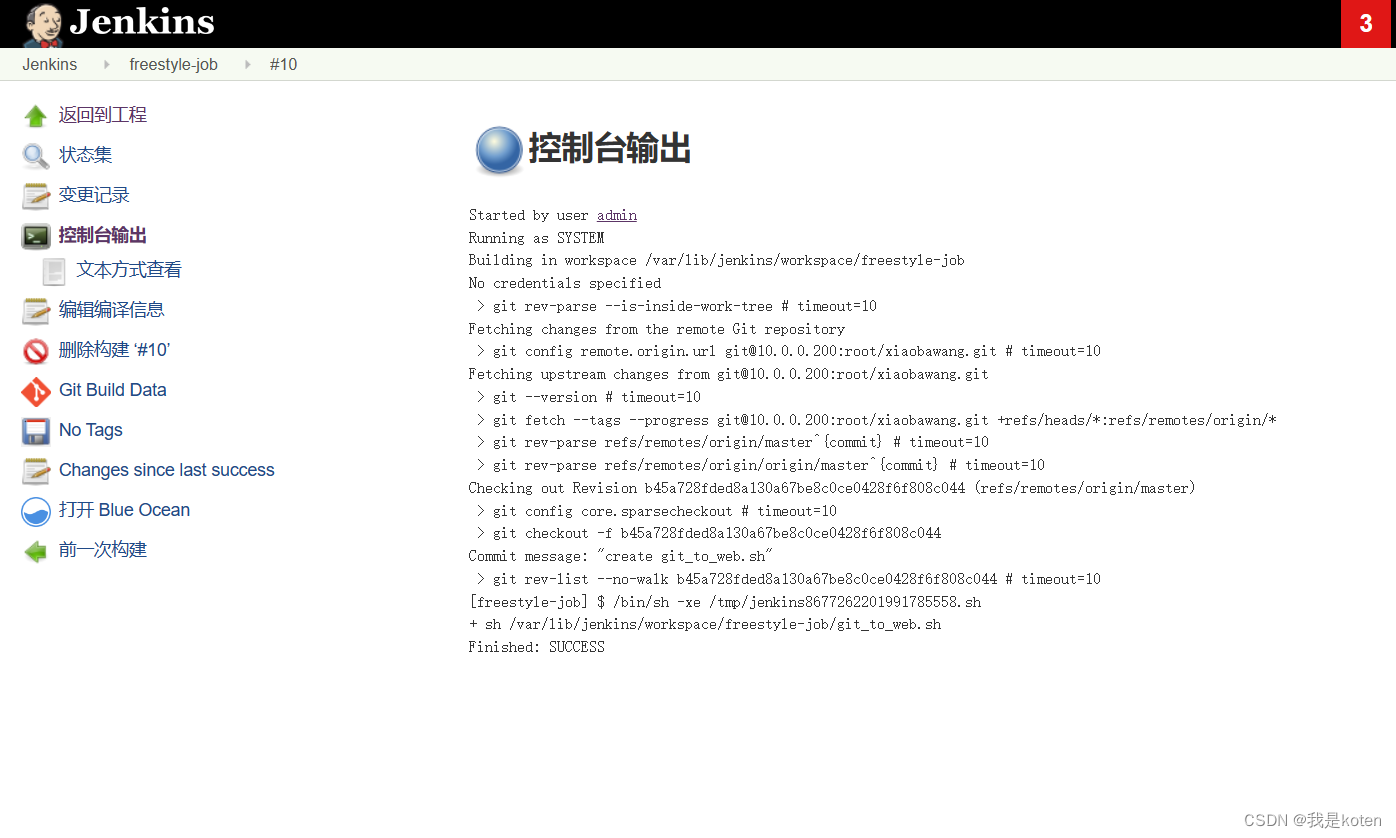The width and height of the screenshot is (1396, 838).
Task: Launch 打开 Blue Ocean link
Action: pyautogui.click(x=124, y=510)
